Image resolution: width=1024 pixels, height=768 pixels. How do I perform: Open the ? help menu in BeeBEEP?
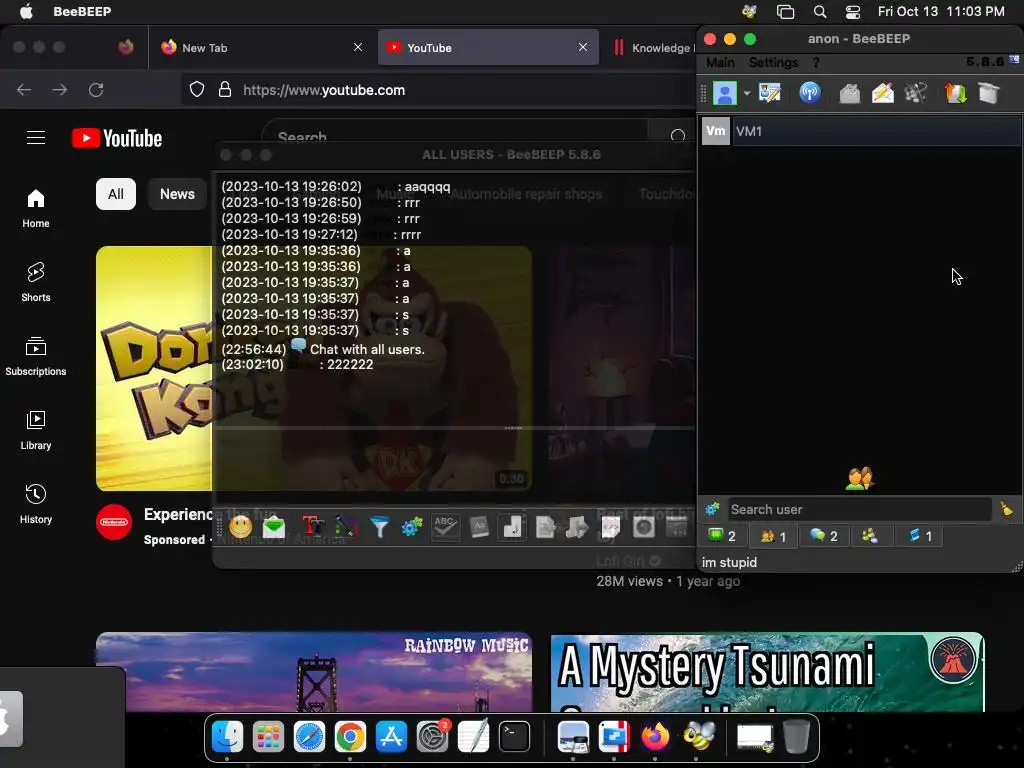816,63
